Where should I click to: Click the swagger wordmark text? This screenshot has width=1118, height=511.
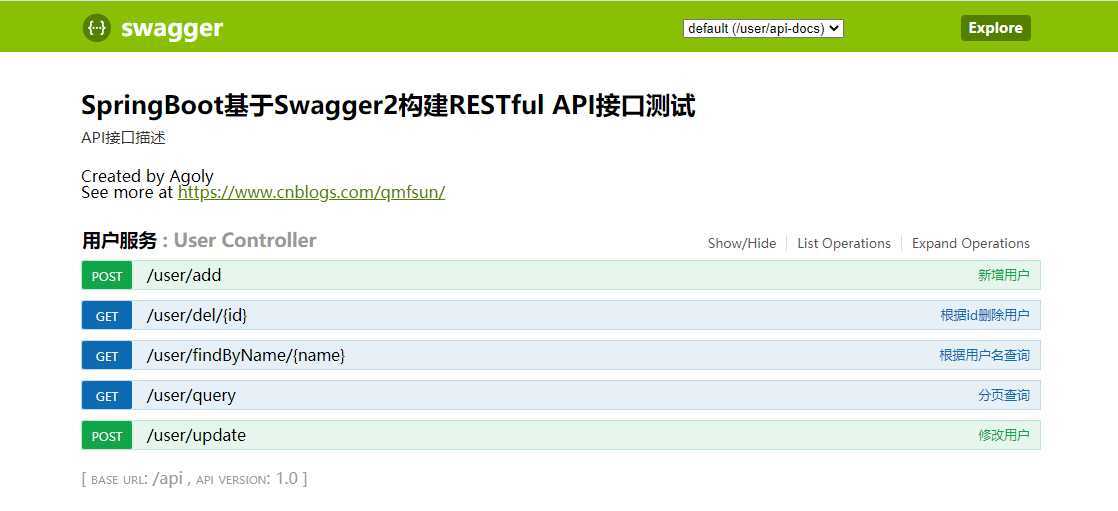click(172, 29)
